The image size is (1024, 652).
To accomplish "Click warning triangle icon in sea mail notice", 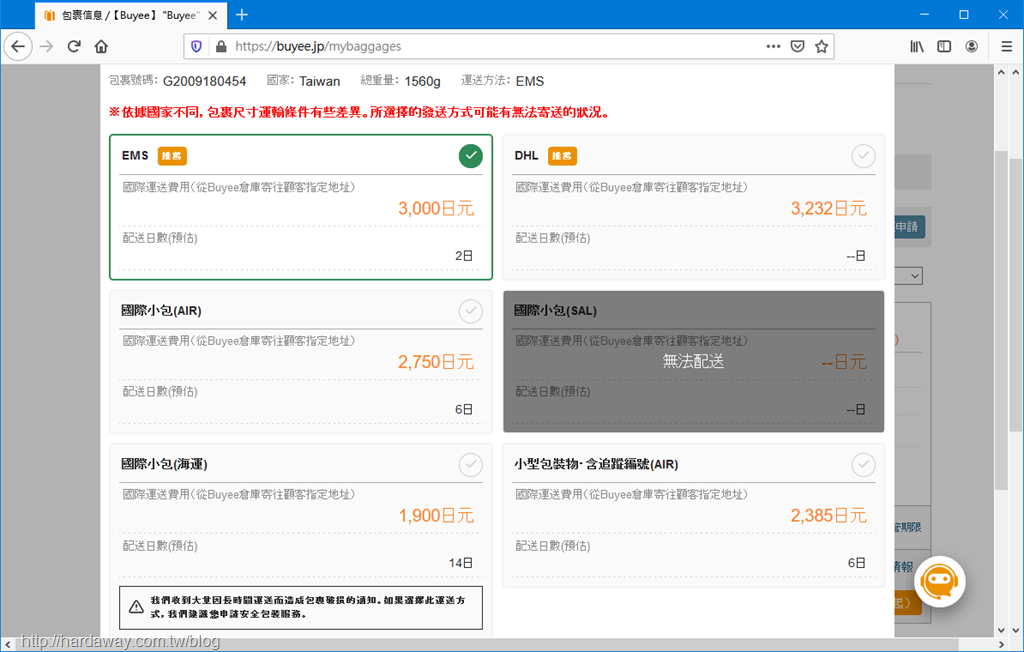I will (136, 607).
